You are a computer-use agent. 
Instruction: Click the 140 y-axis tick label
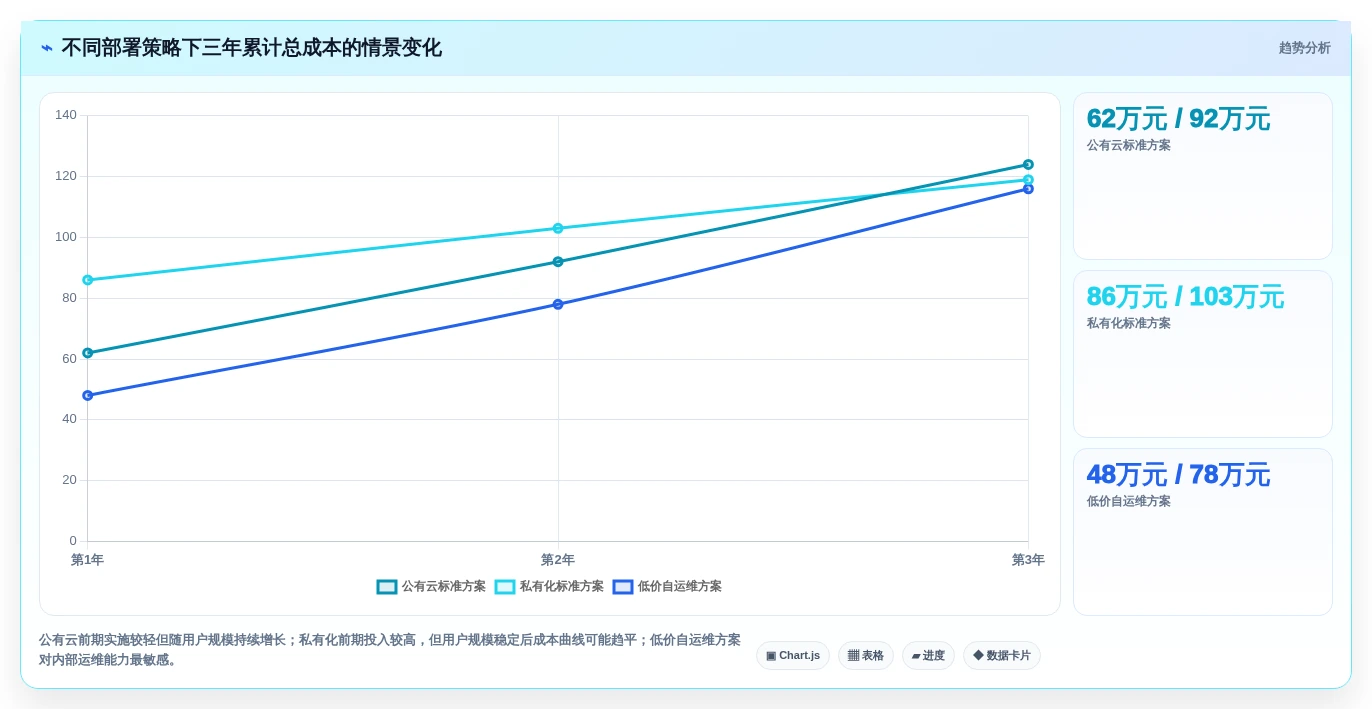(x=66, y=115)
